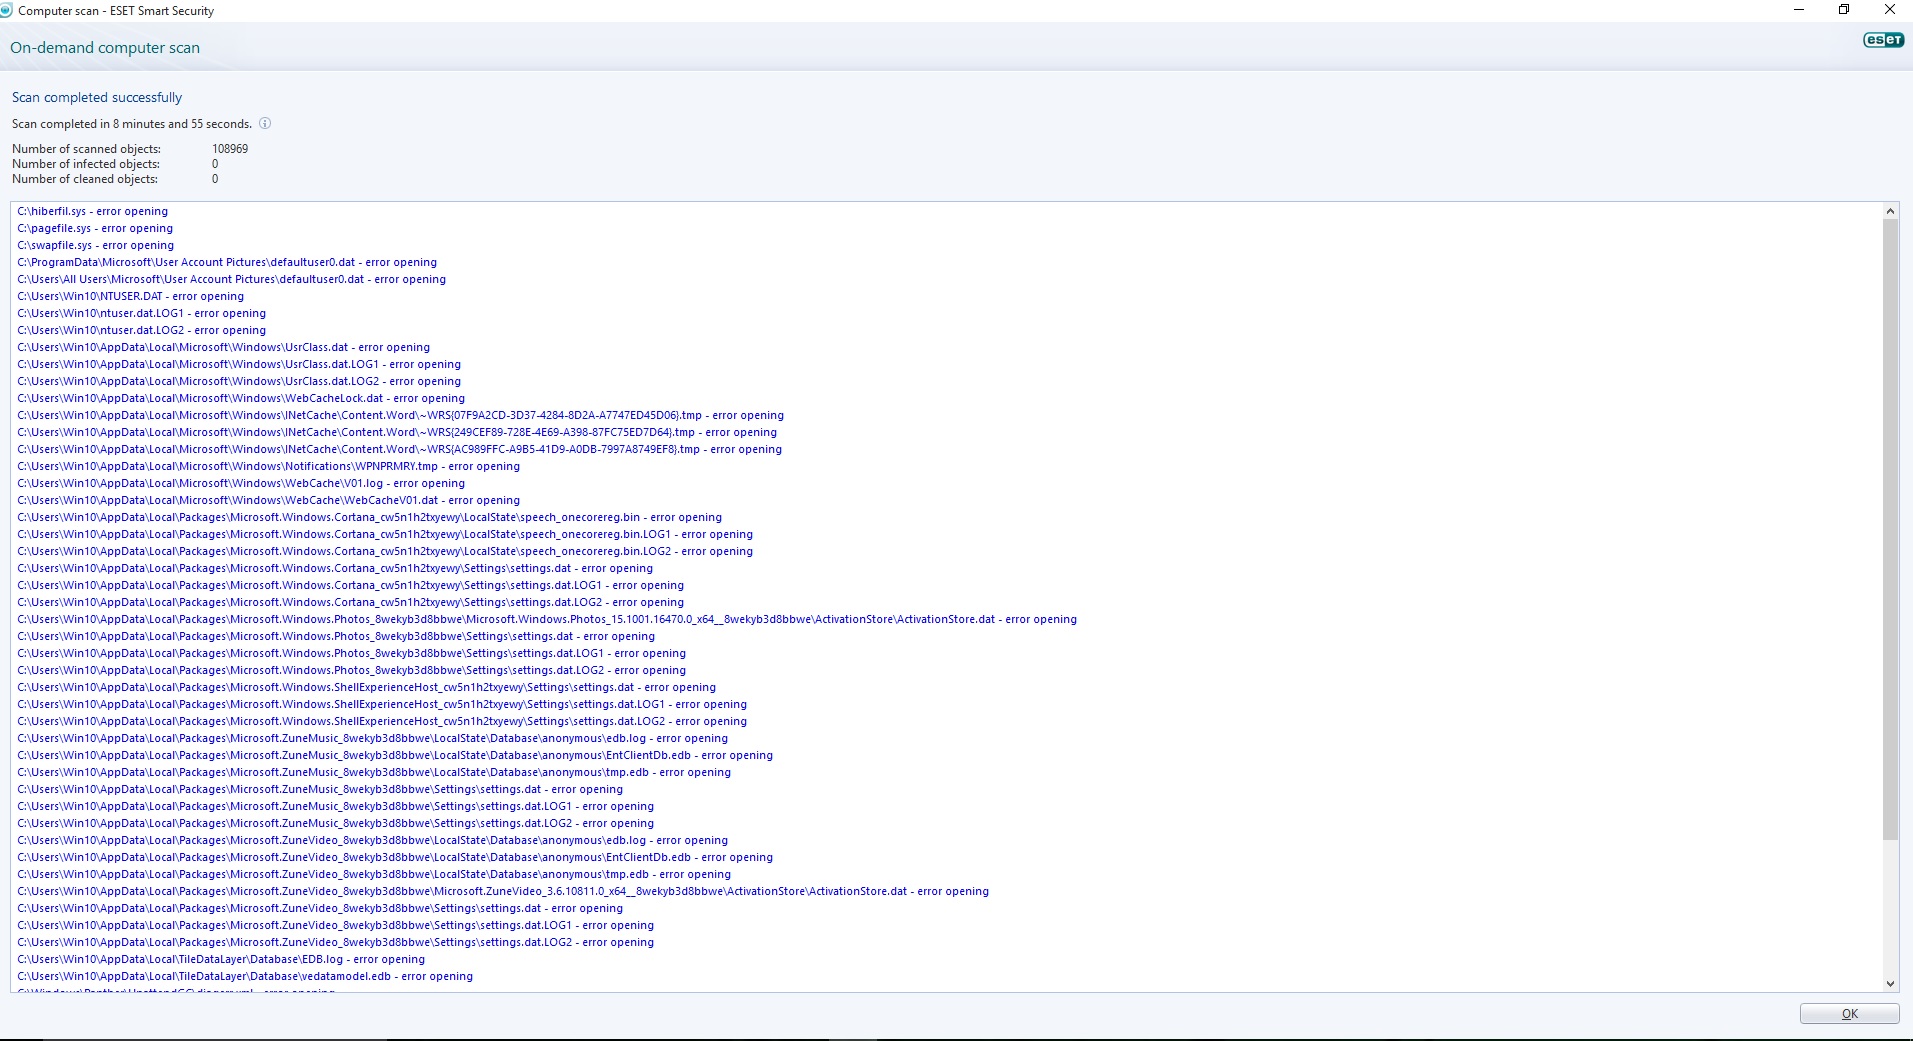This screenshot has height=1041, width=1913.
Task: Select the C:\pagefile.sys error line
Action: pyautogui.click(x=95, y=229)
